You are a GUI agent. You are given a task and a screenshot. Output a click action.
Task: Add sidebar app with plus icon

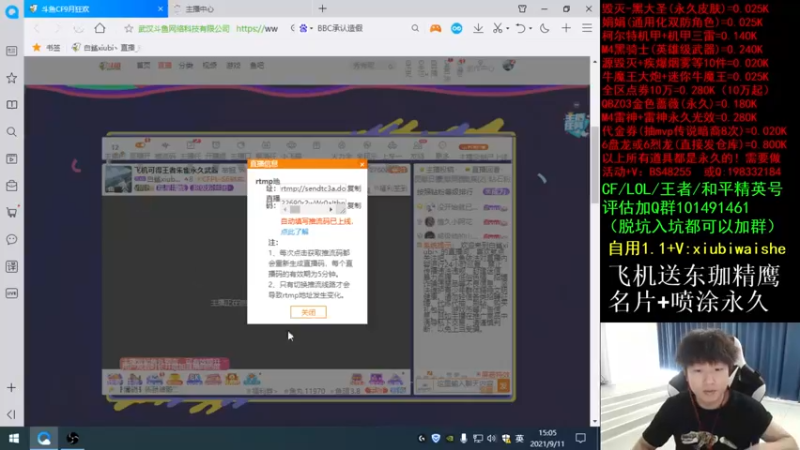11,388
